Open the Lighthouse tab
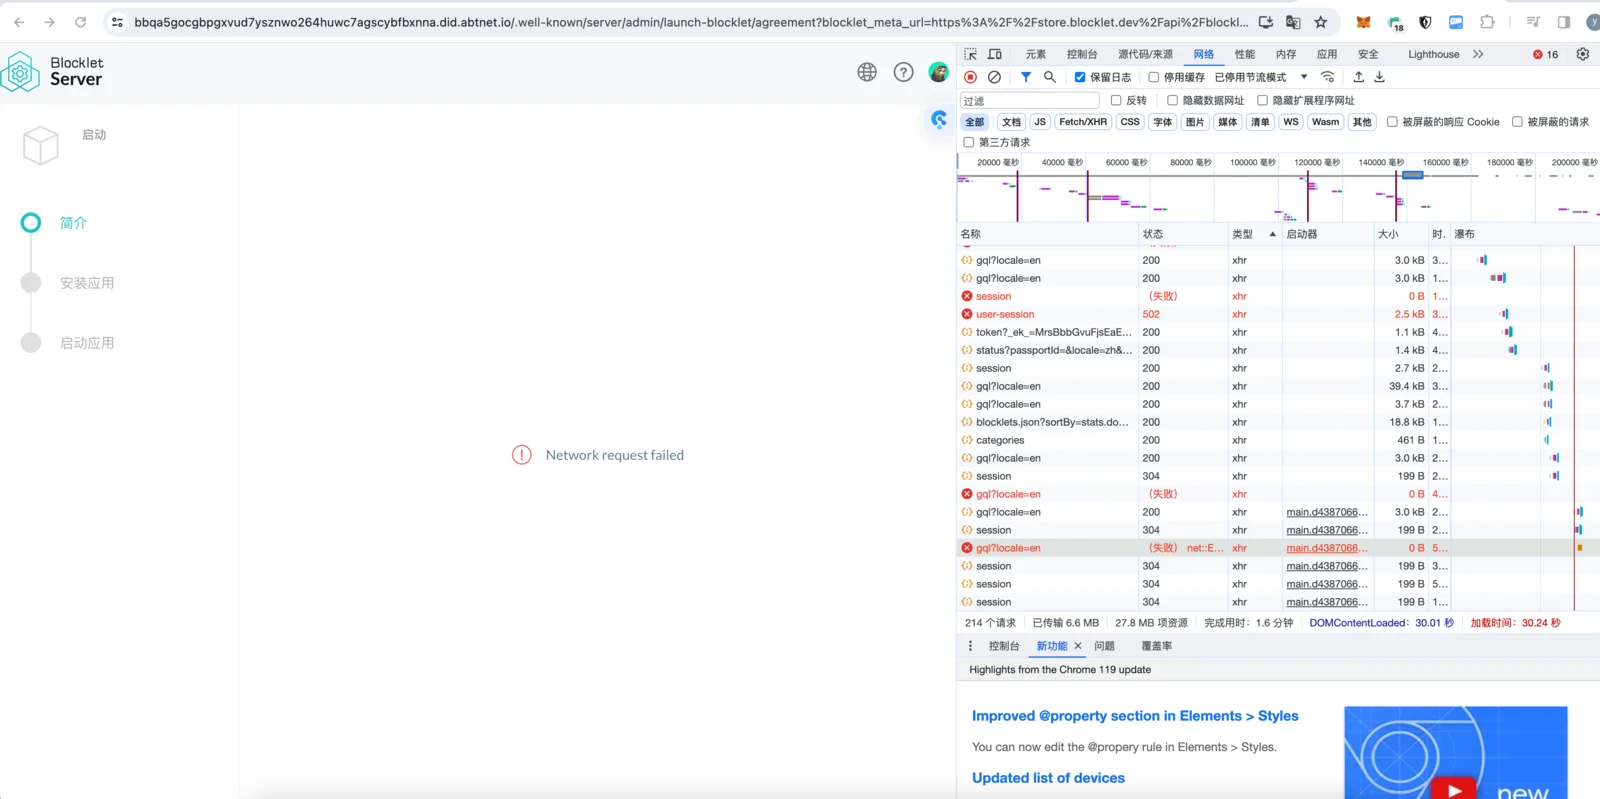The width and height of the screenshot is (1600, 799). pos(1433,54)
